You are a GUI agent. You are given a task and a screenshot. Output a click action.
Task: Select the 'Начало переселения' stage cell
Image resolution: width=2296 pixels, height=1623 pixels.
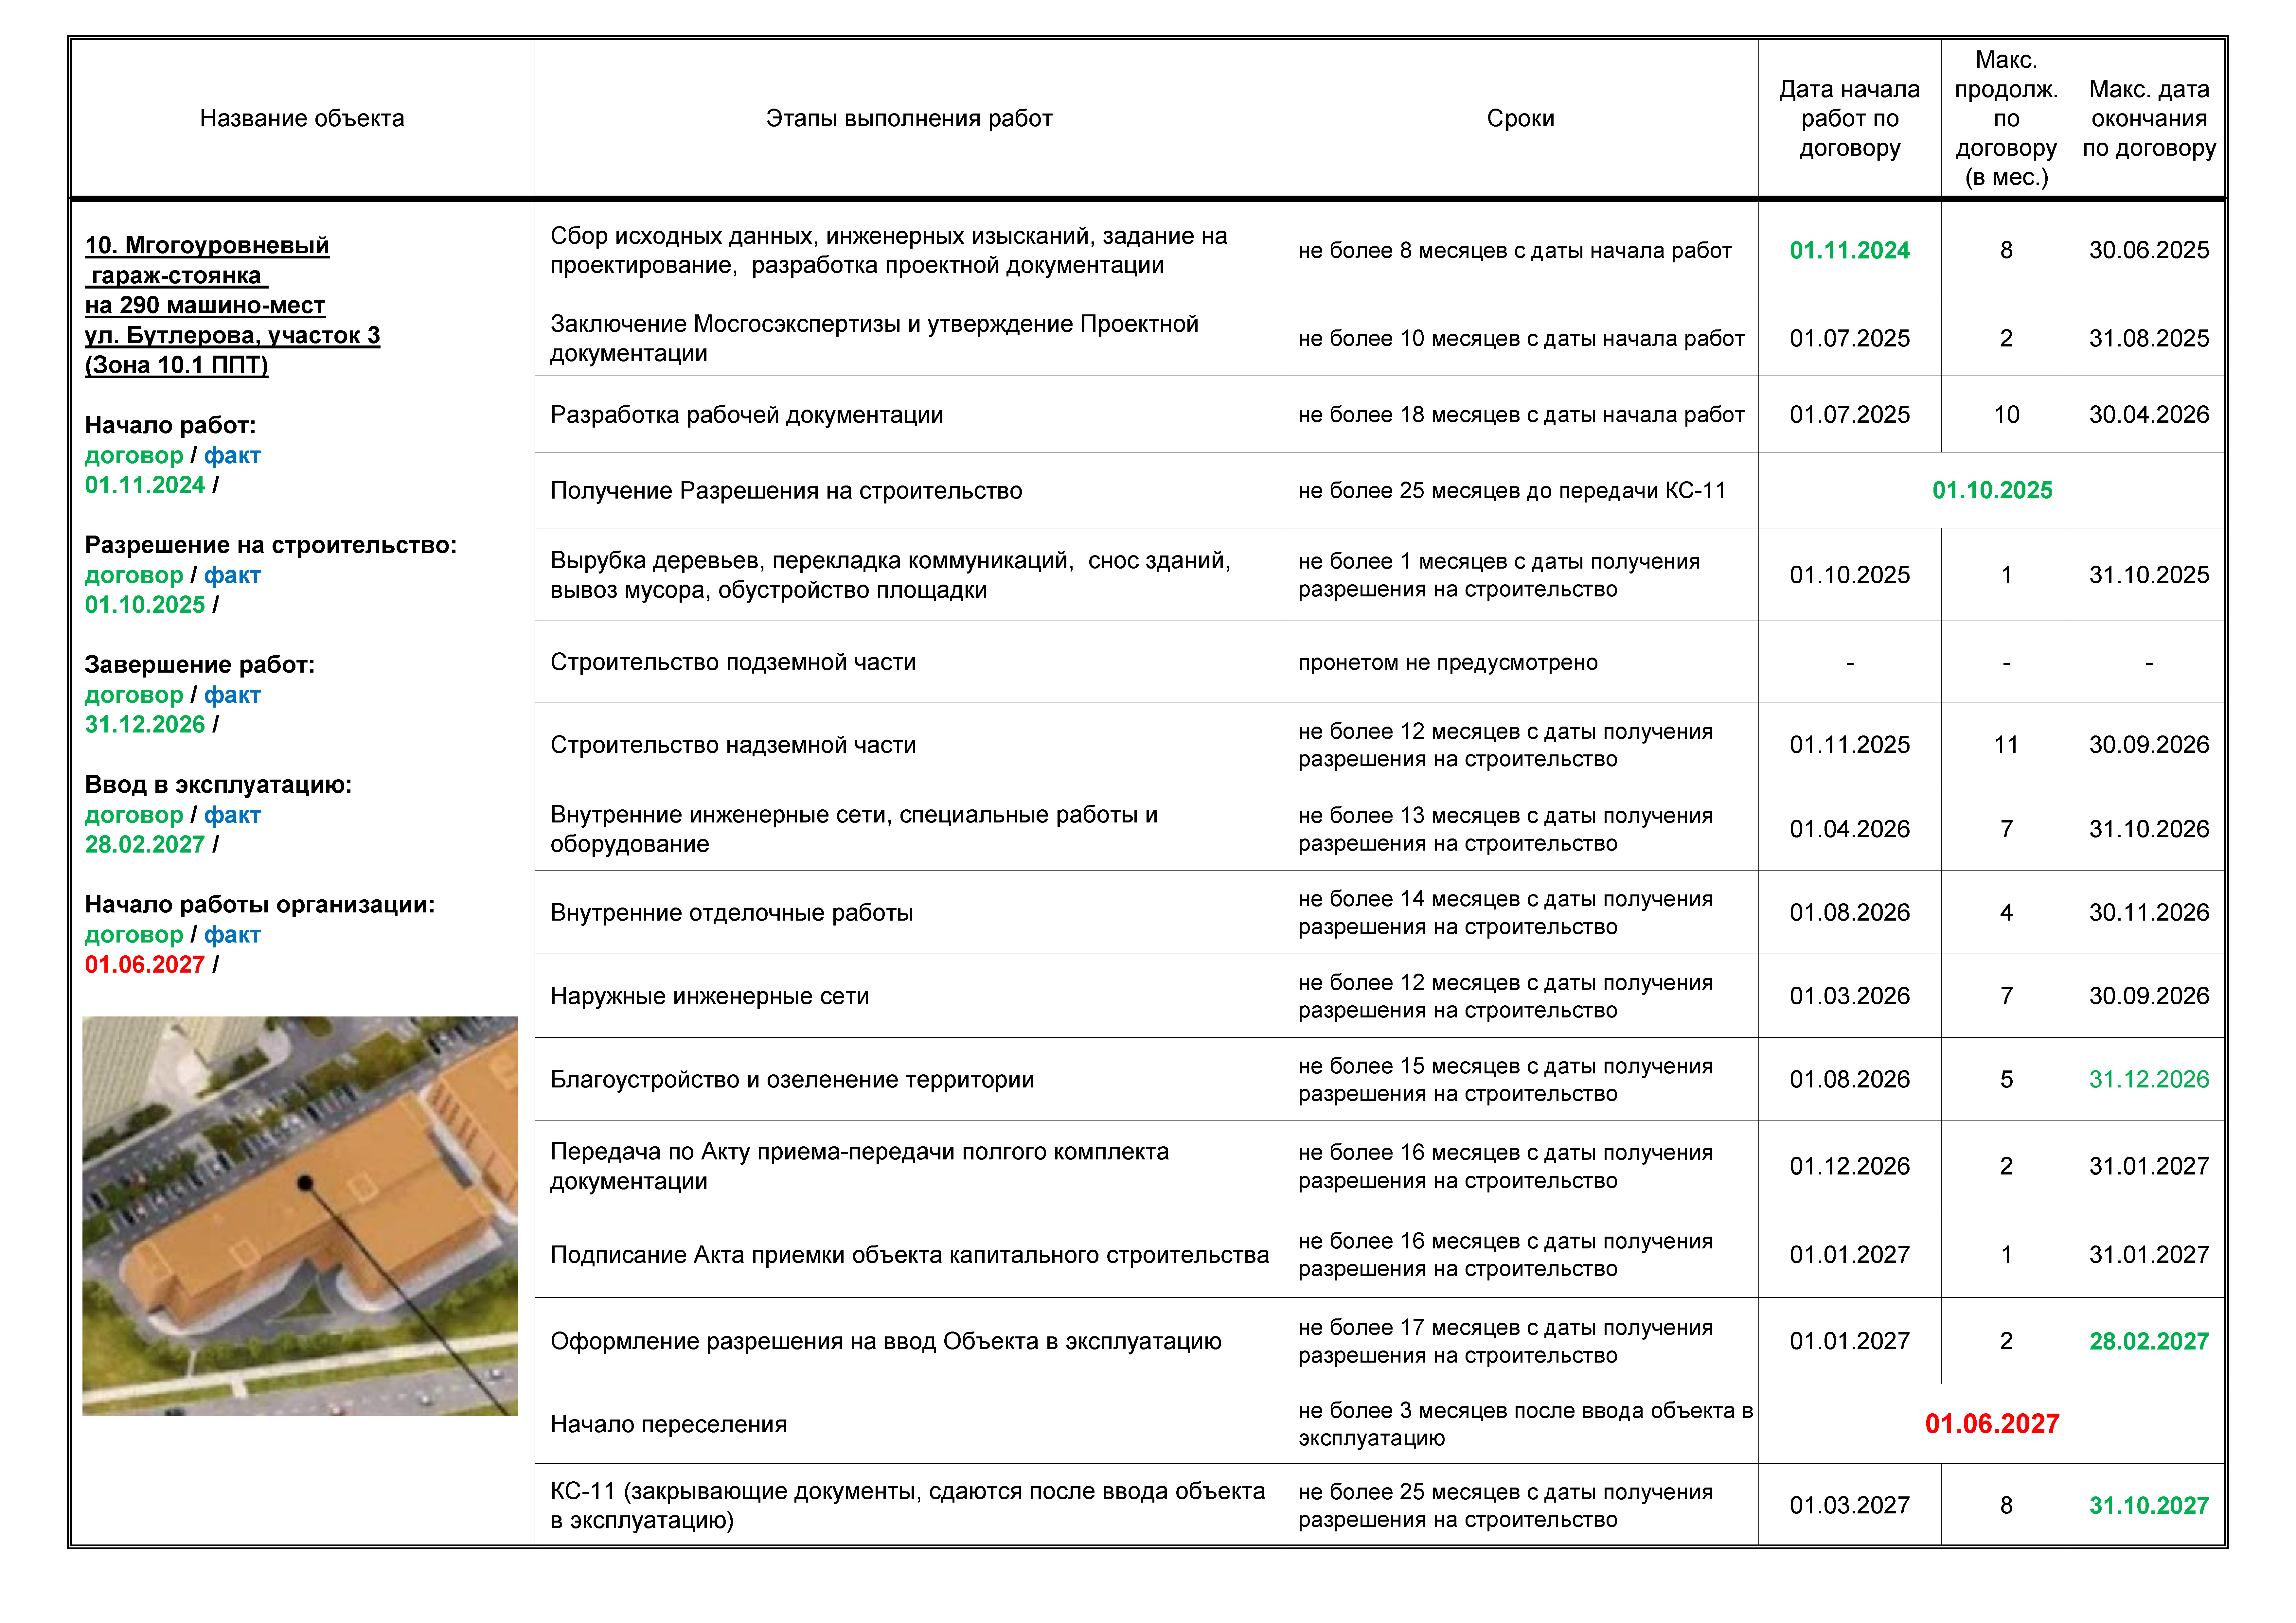(668, 1424)
